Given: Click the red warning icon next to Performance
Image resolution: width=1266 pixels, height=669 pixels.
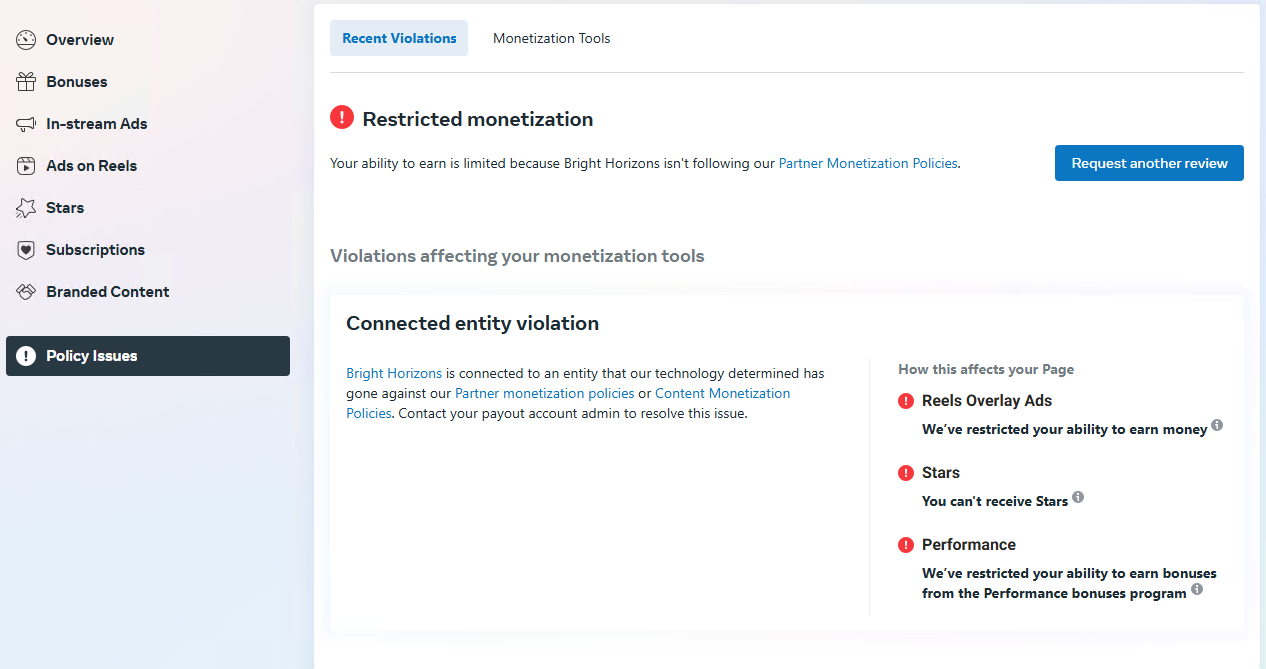Looking at the screenshot, I should (906, 545).
